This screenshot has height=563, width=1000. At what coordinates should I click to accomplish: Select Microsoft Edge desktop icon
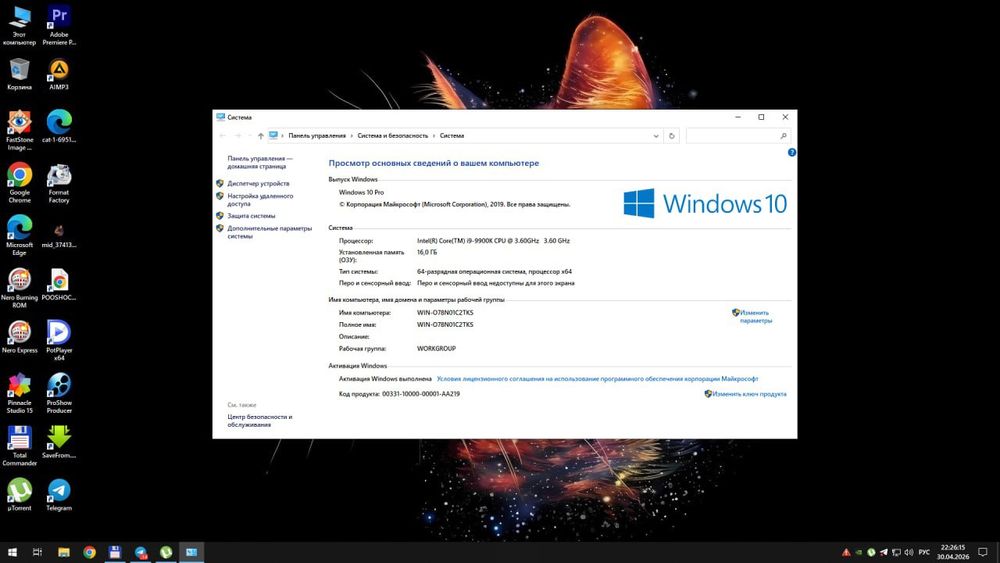(x=19, y=236)
